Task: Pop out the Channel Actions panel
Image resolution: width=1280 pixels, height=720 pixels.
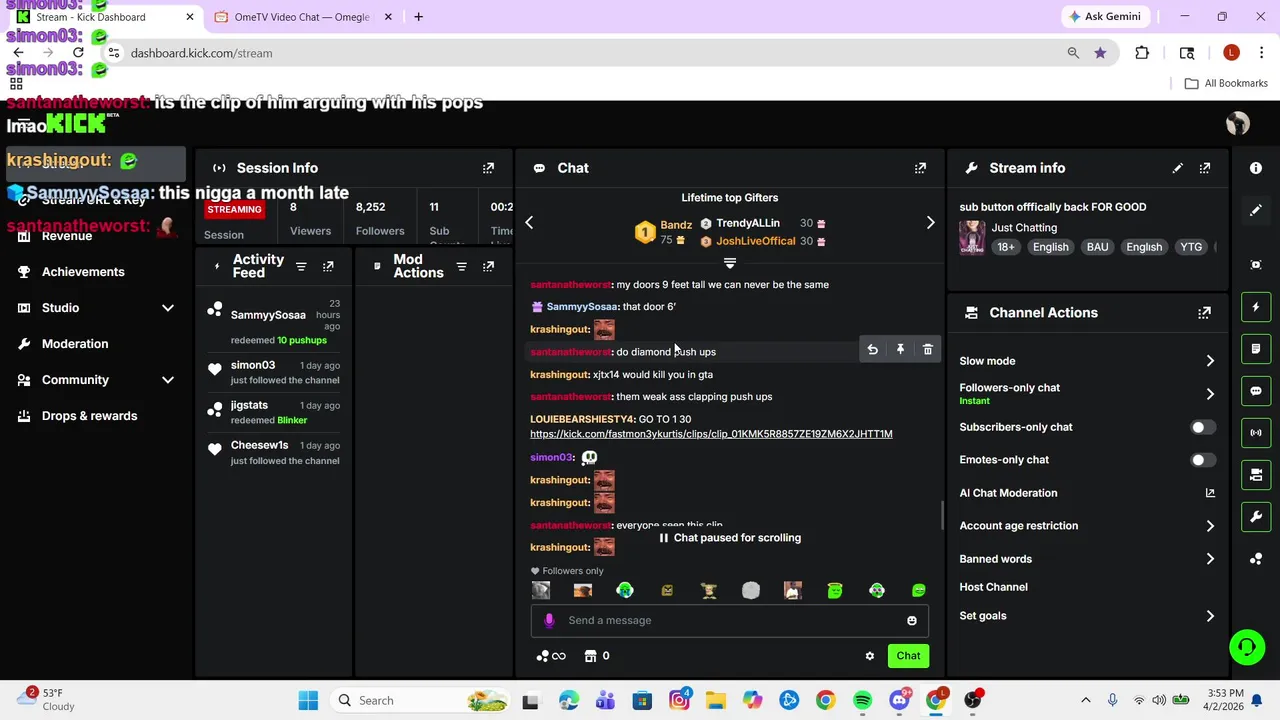Action: pos(1204,313)
